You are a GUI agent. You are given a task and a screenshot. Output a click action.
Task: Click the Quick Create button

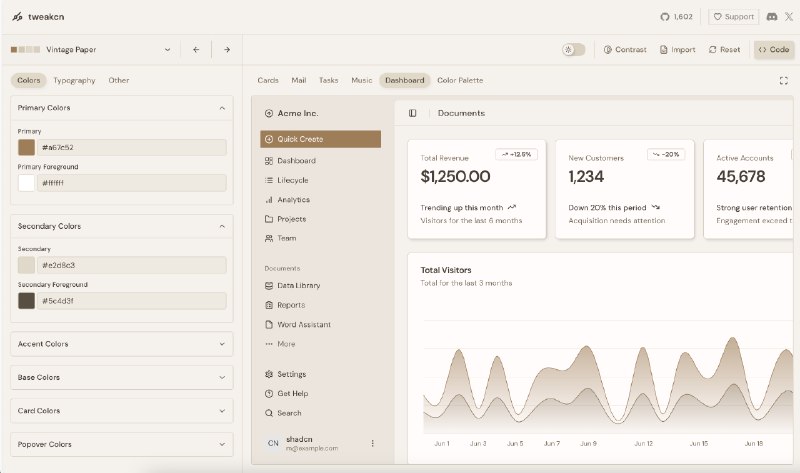point(320,139)
